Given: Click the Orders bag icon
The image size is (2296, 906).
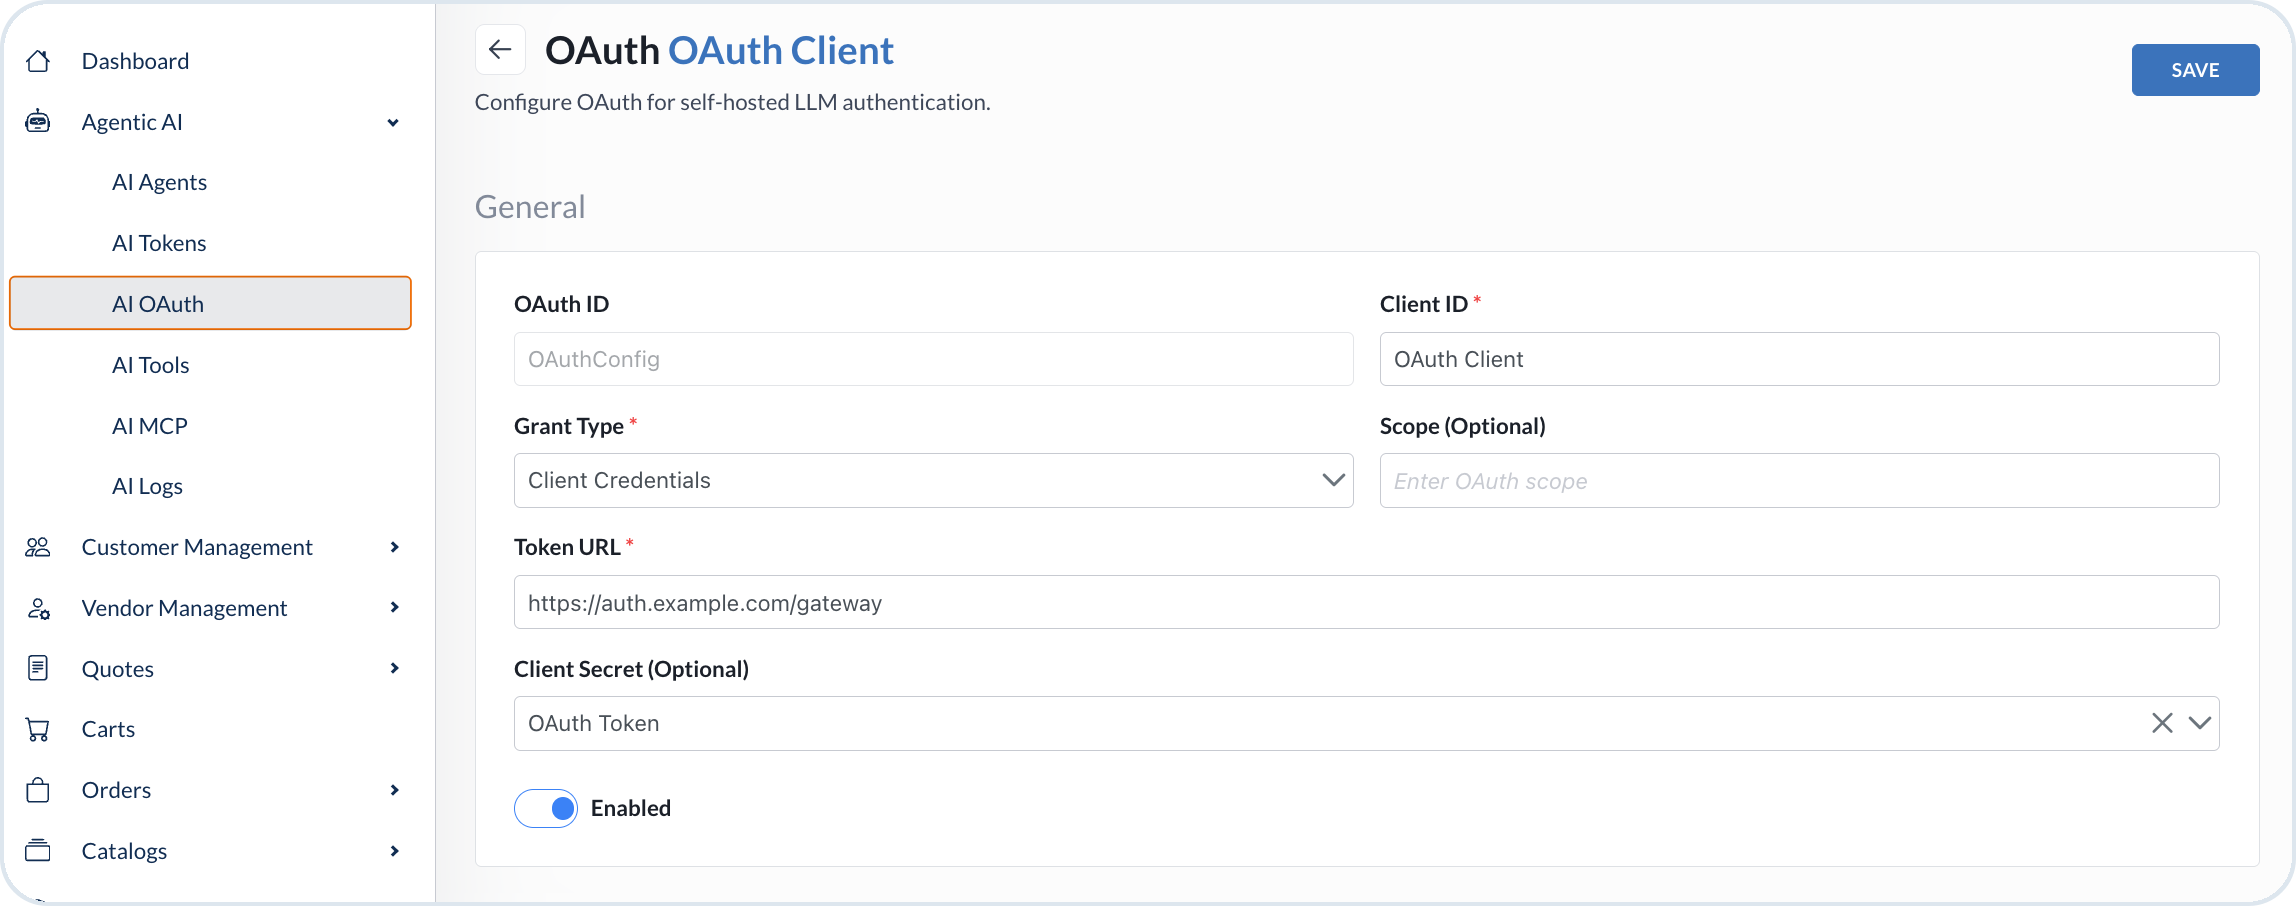Looking at the screenshot, I should 38,790.
